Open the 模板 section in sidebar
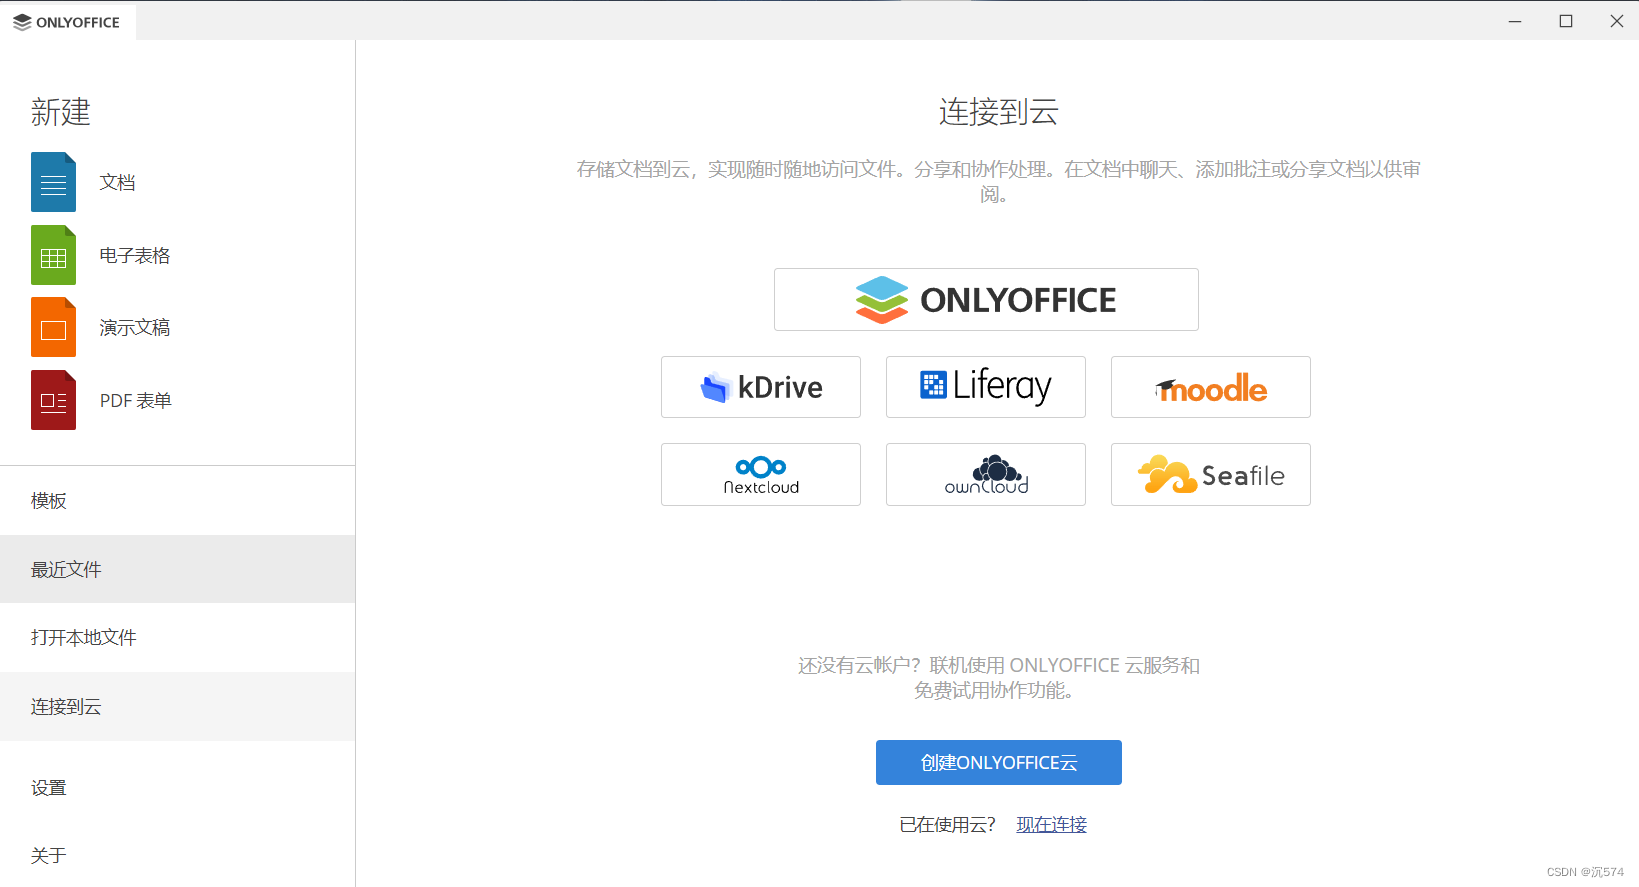The width and height of the screenshot is (1639, 887). point(177,500)
